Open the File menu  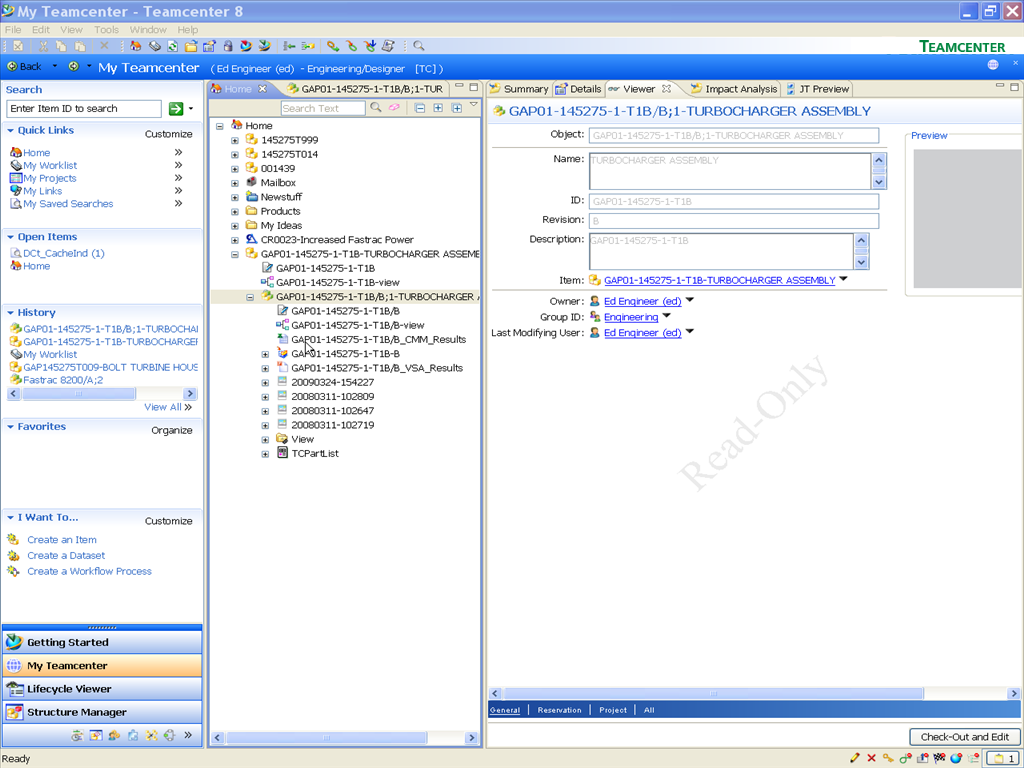click(x=13, y=29)
